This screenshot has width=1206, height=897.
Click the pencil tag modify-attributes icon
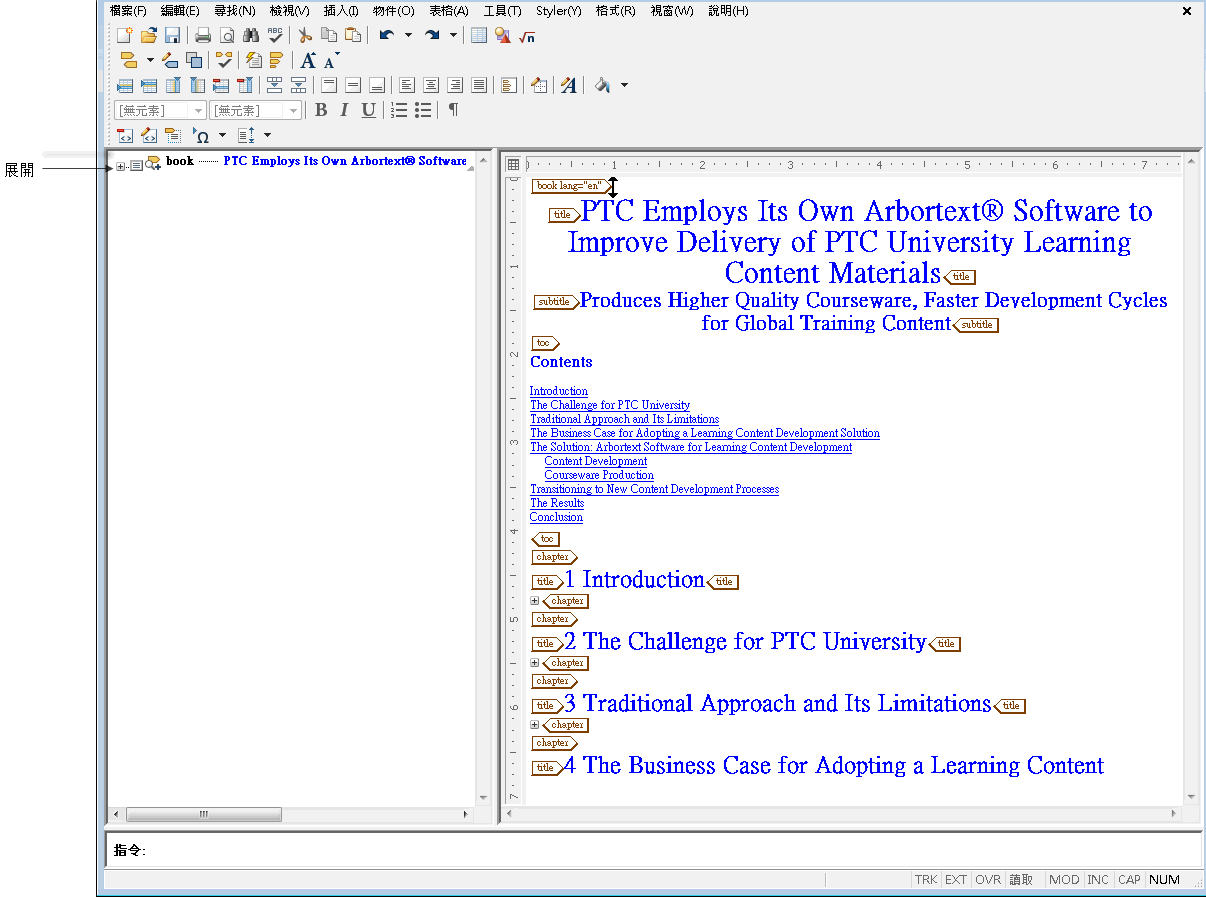pos(170,60)
